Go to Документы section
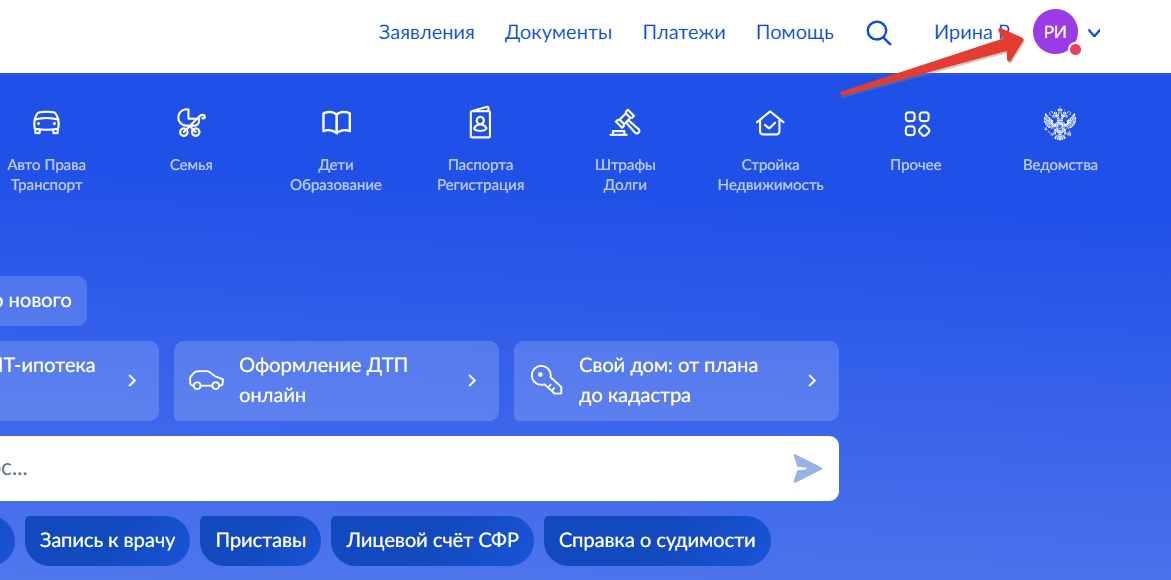The image size is (1171, 580). (559, 33)
